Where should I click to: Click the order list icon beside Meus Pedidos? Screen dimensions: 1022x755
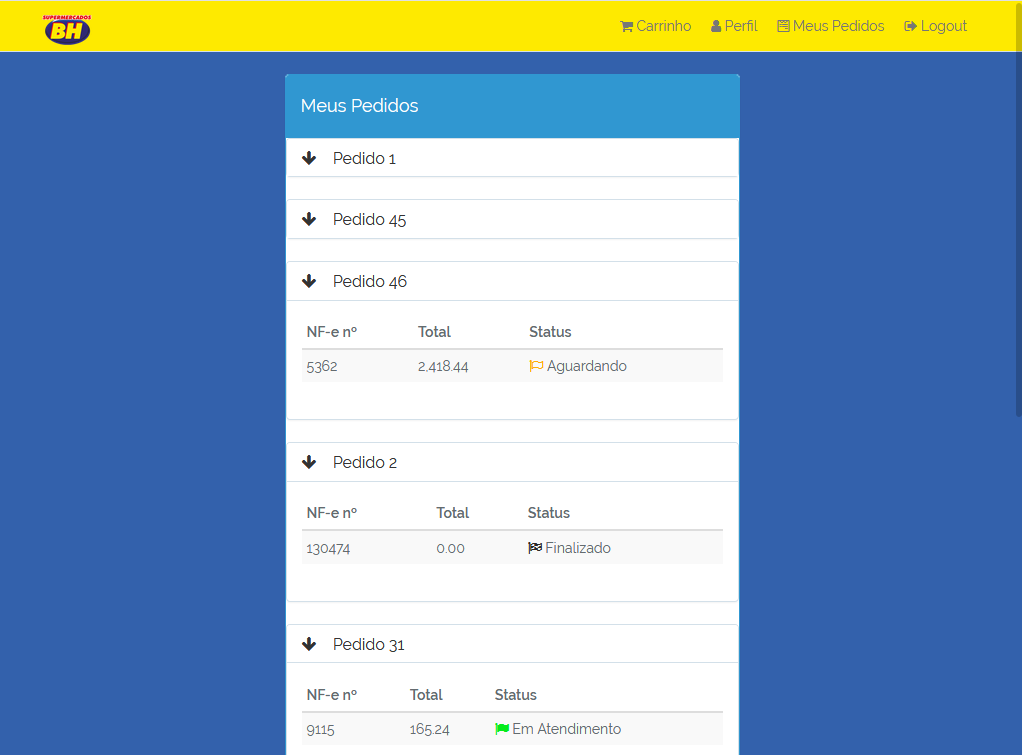tap(783, 27)
